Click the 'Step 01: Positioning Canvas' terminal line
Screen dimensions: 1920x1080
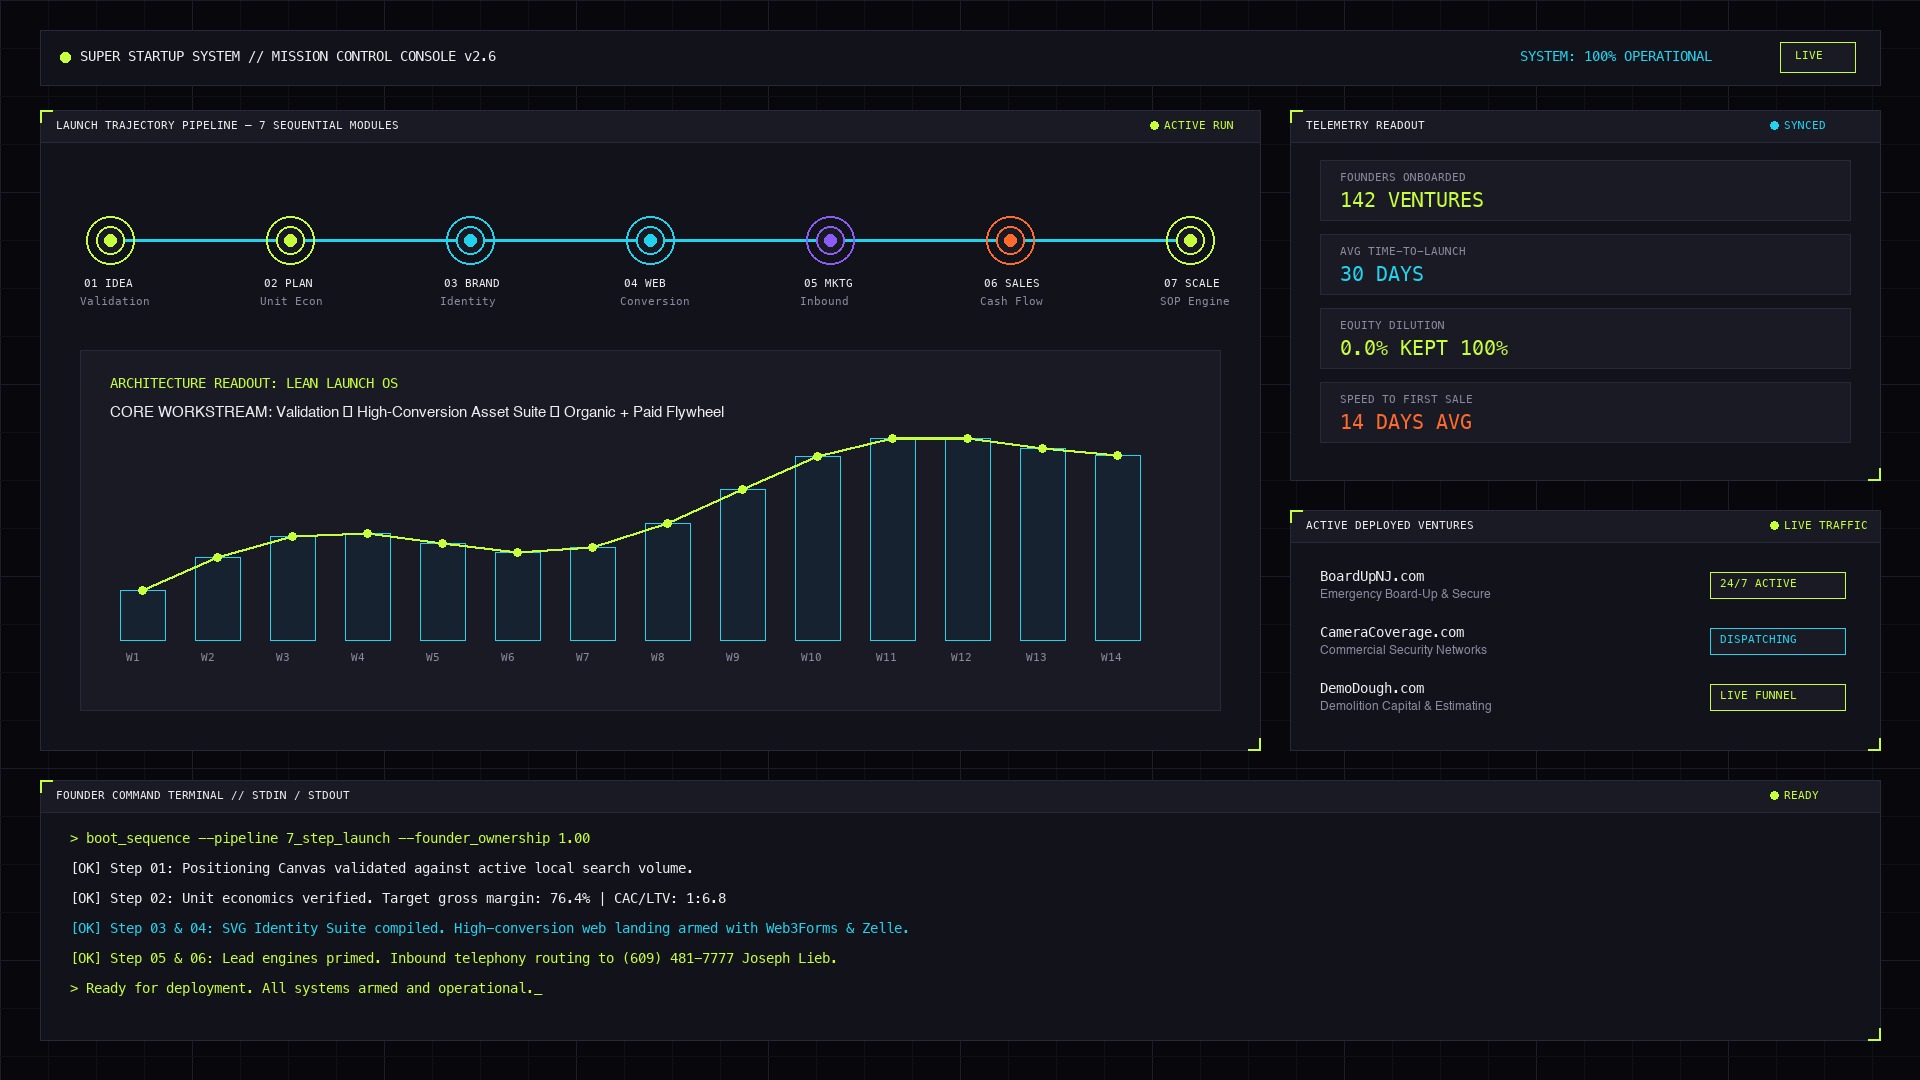[x=382, y=868]
